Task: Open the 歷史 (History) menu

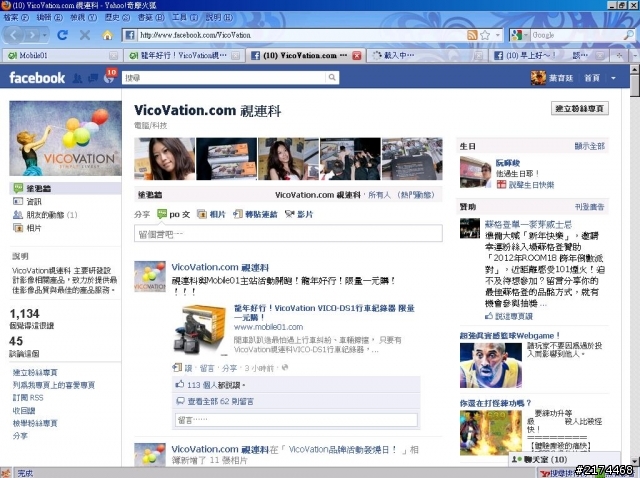Action: 117,18
